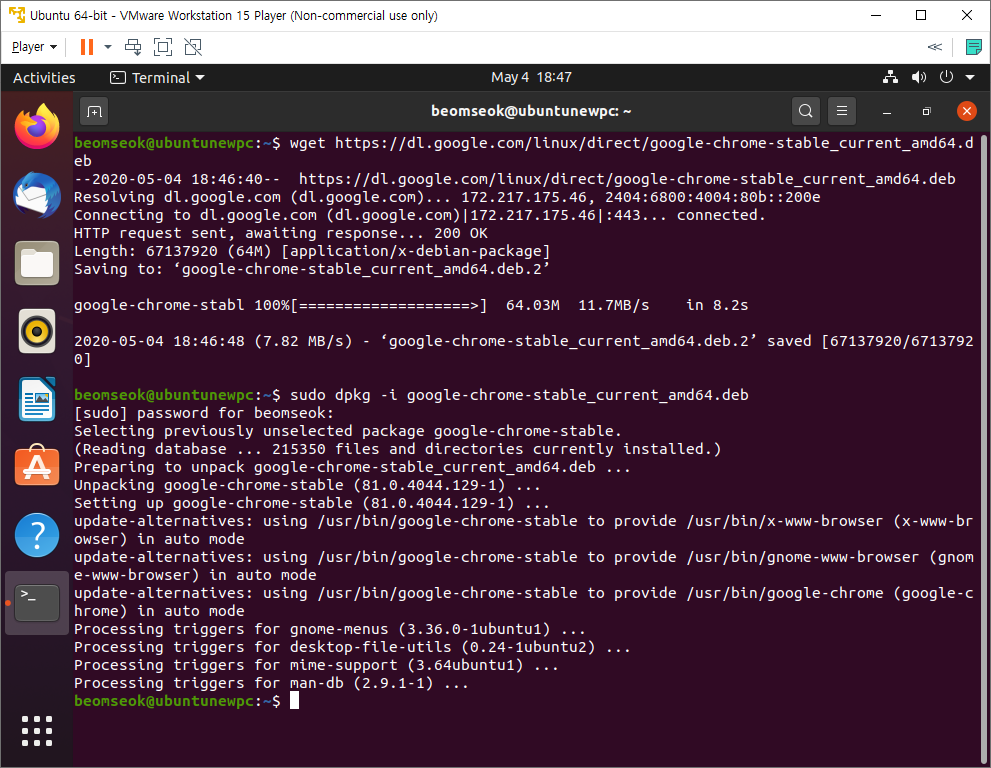Click at the terminal prompt cursor
This screenshot has height=768, width=991.
point(295,700)
